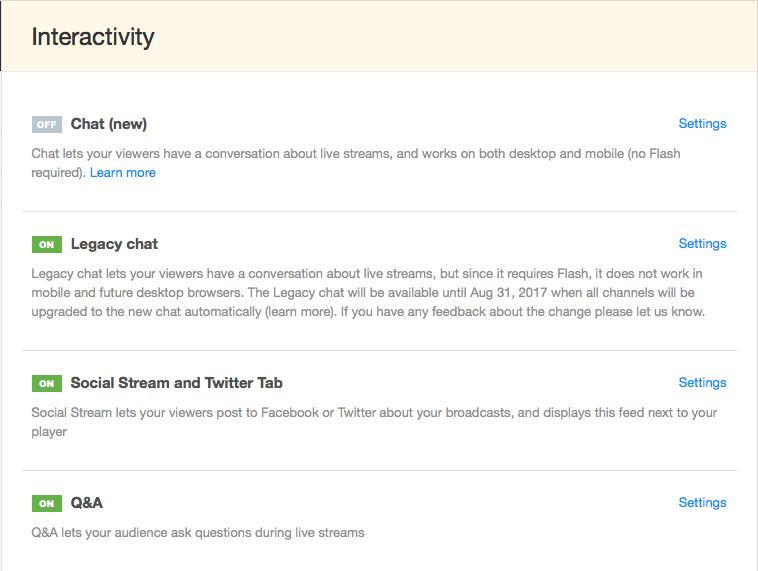Select the Legacy chat heading

[x=114, y=244]
